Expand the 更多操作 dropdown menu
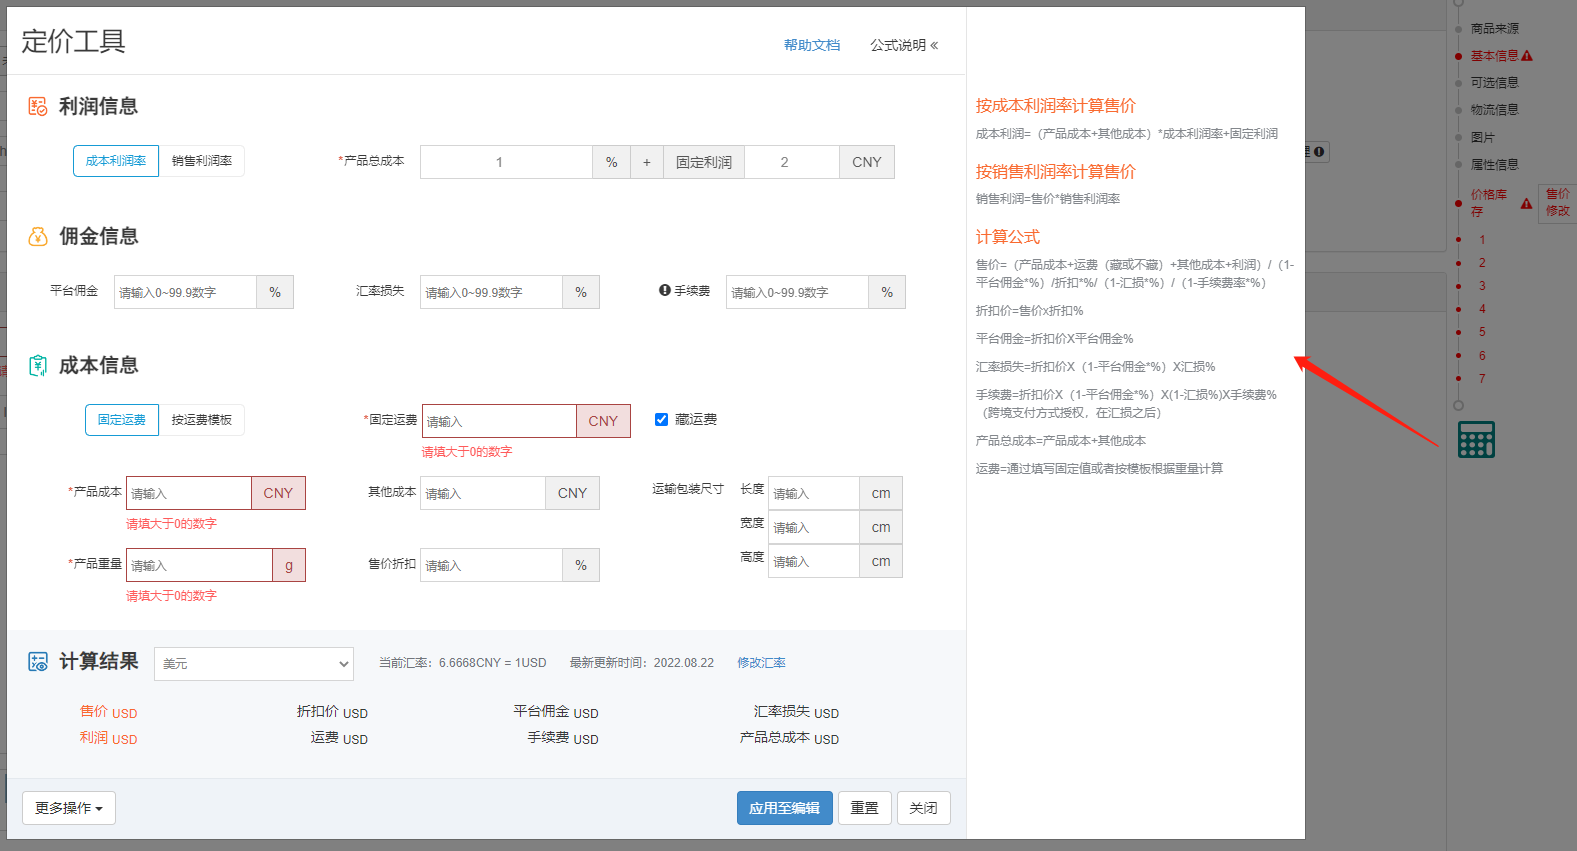 coord(69,808)
